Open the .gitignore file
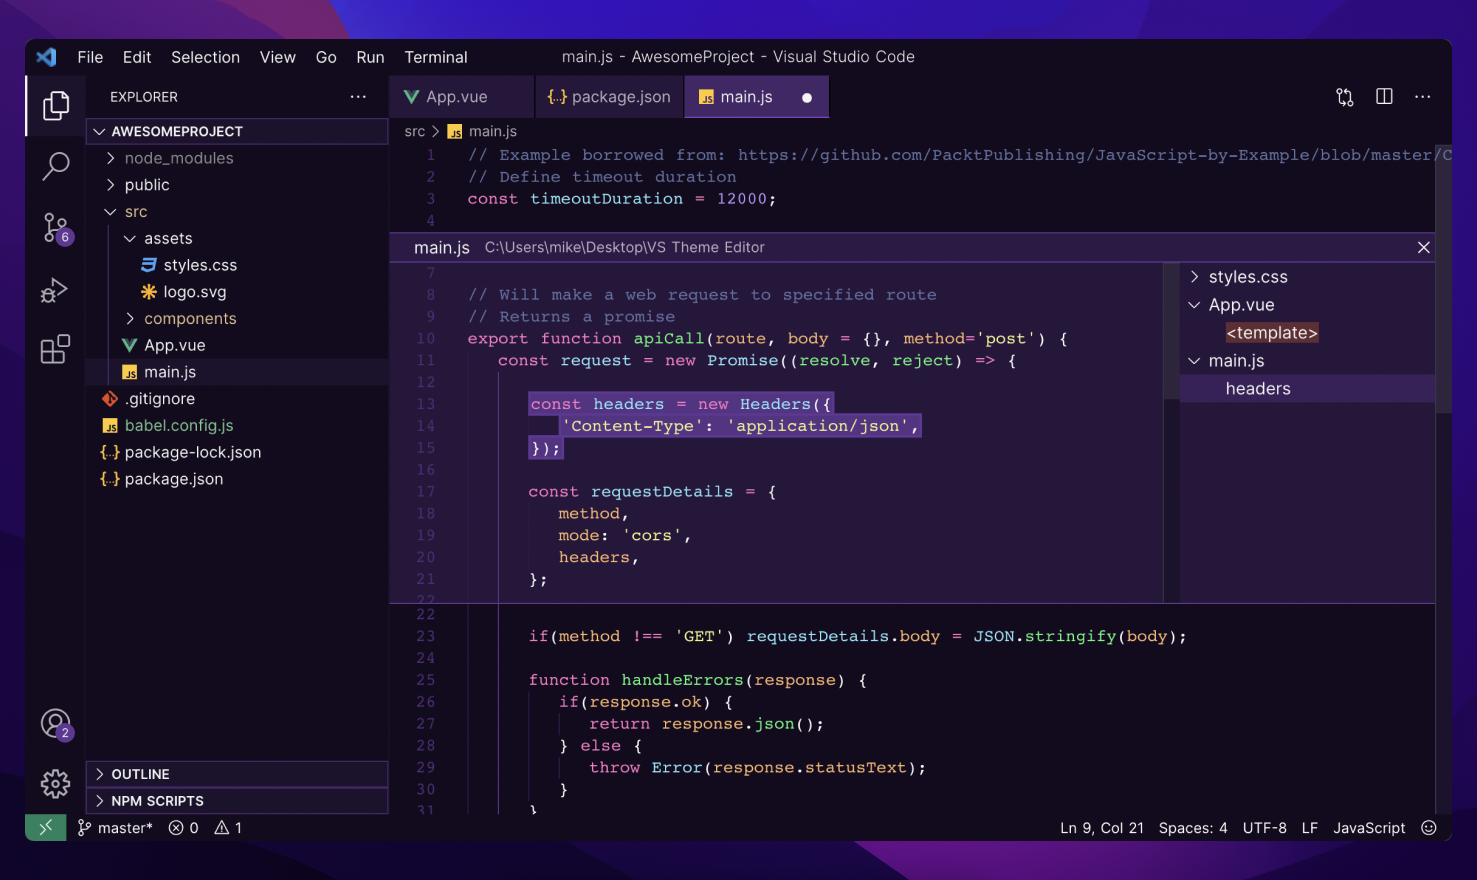Viewport: 1477px width, 880px height. 237,399
